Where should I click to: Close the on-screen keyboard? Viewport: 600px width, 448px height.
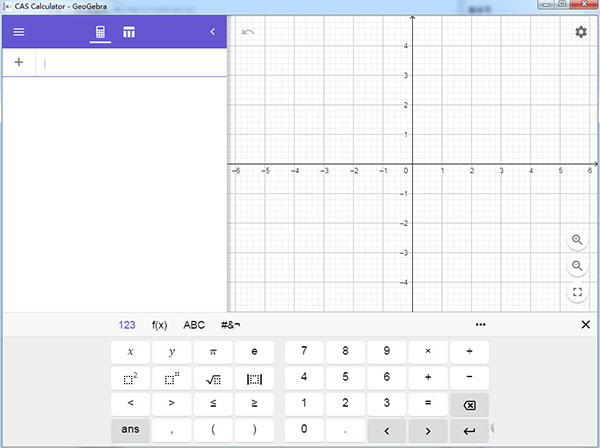pos(586,325)
